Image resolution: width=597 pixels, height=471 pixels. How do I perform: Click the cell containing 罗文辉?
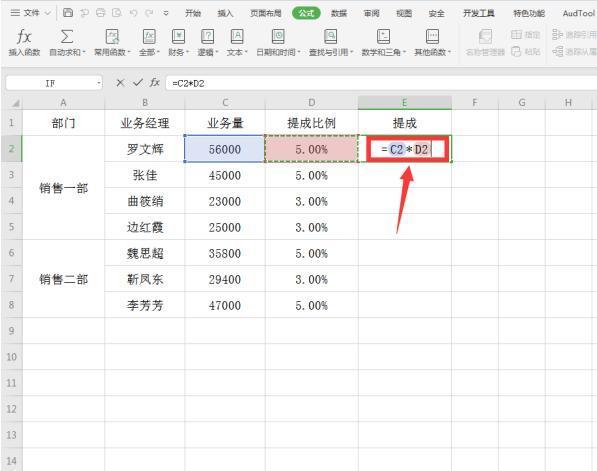point(145,149)
